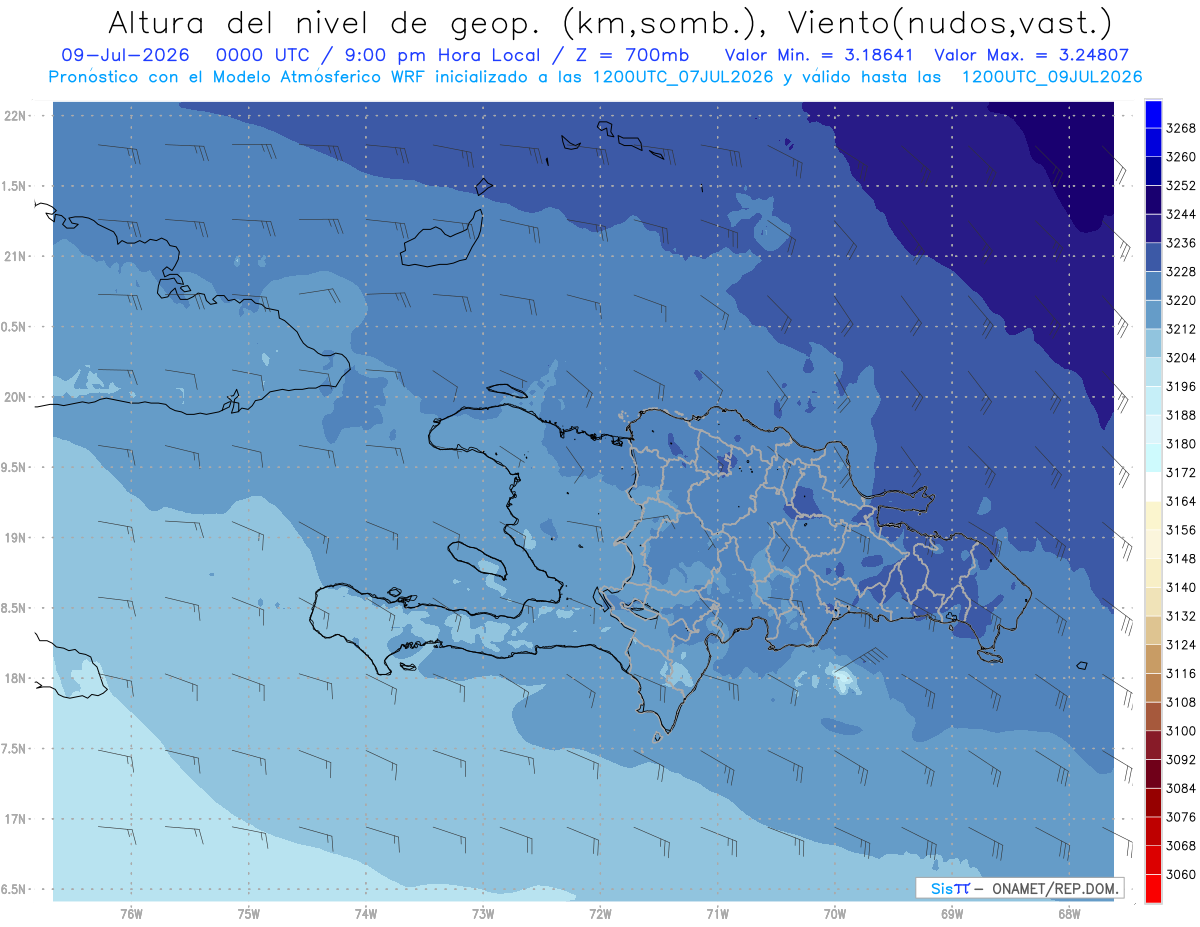Click the 'Valor Min. = 3.18641' text
Viewport: 1200px width, 927px height.
pyautogui.click(x=820, y=55)
